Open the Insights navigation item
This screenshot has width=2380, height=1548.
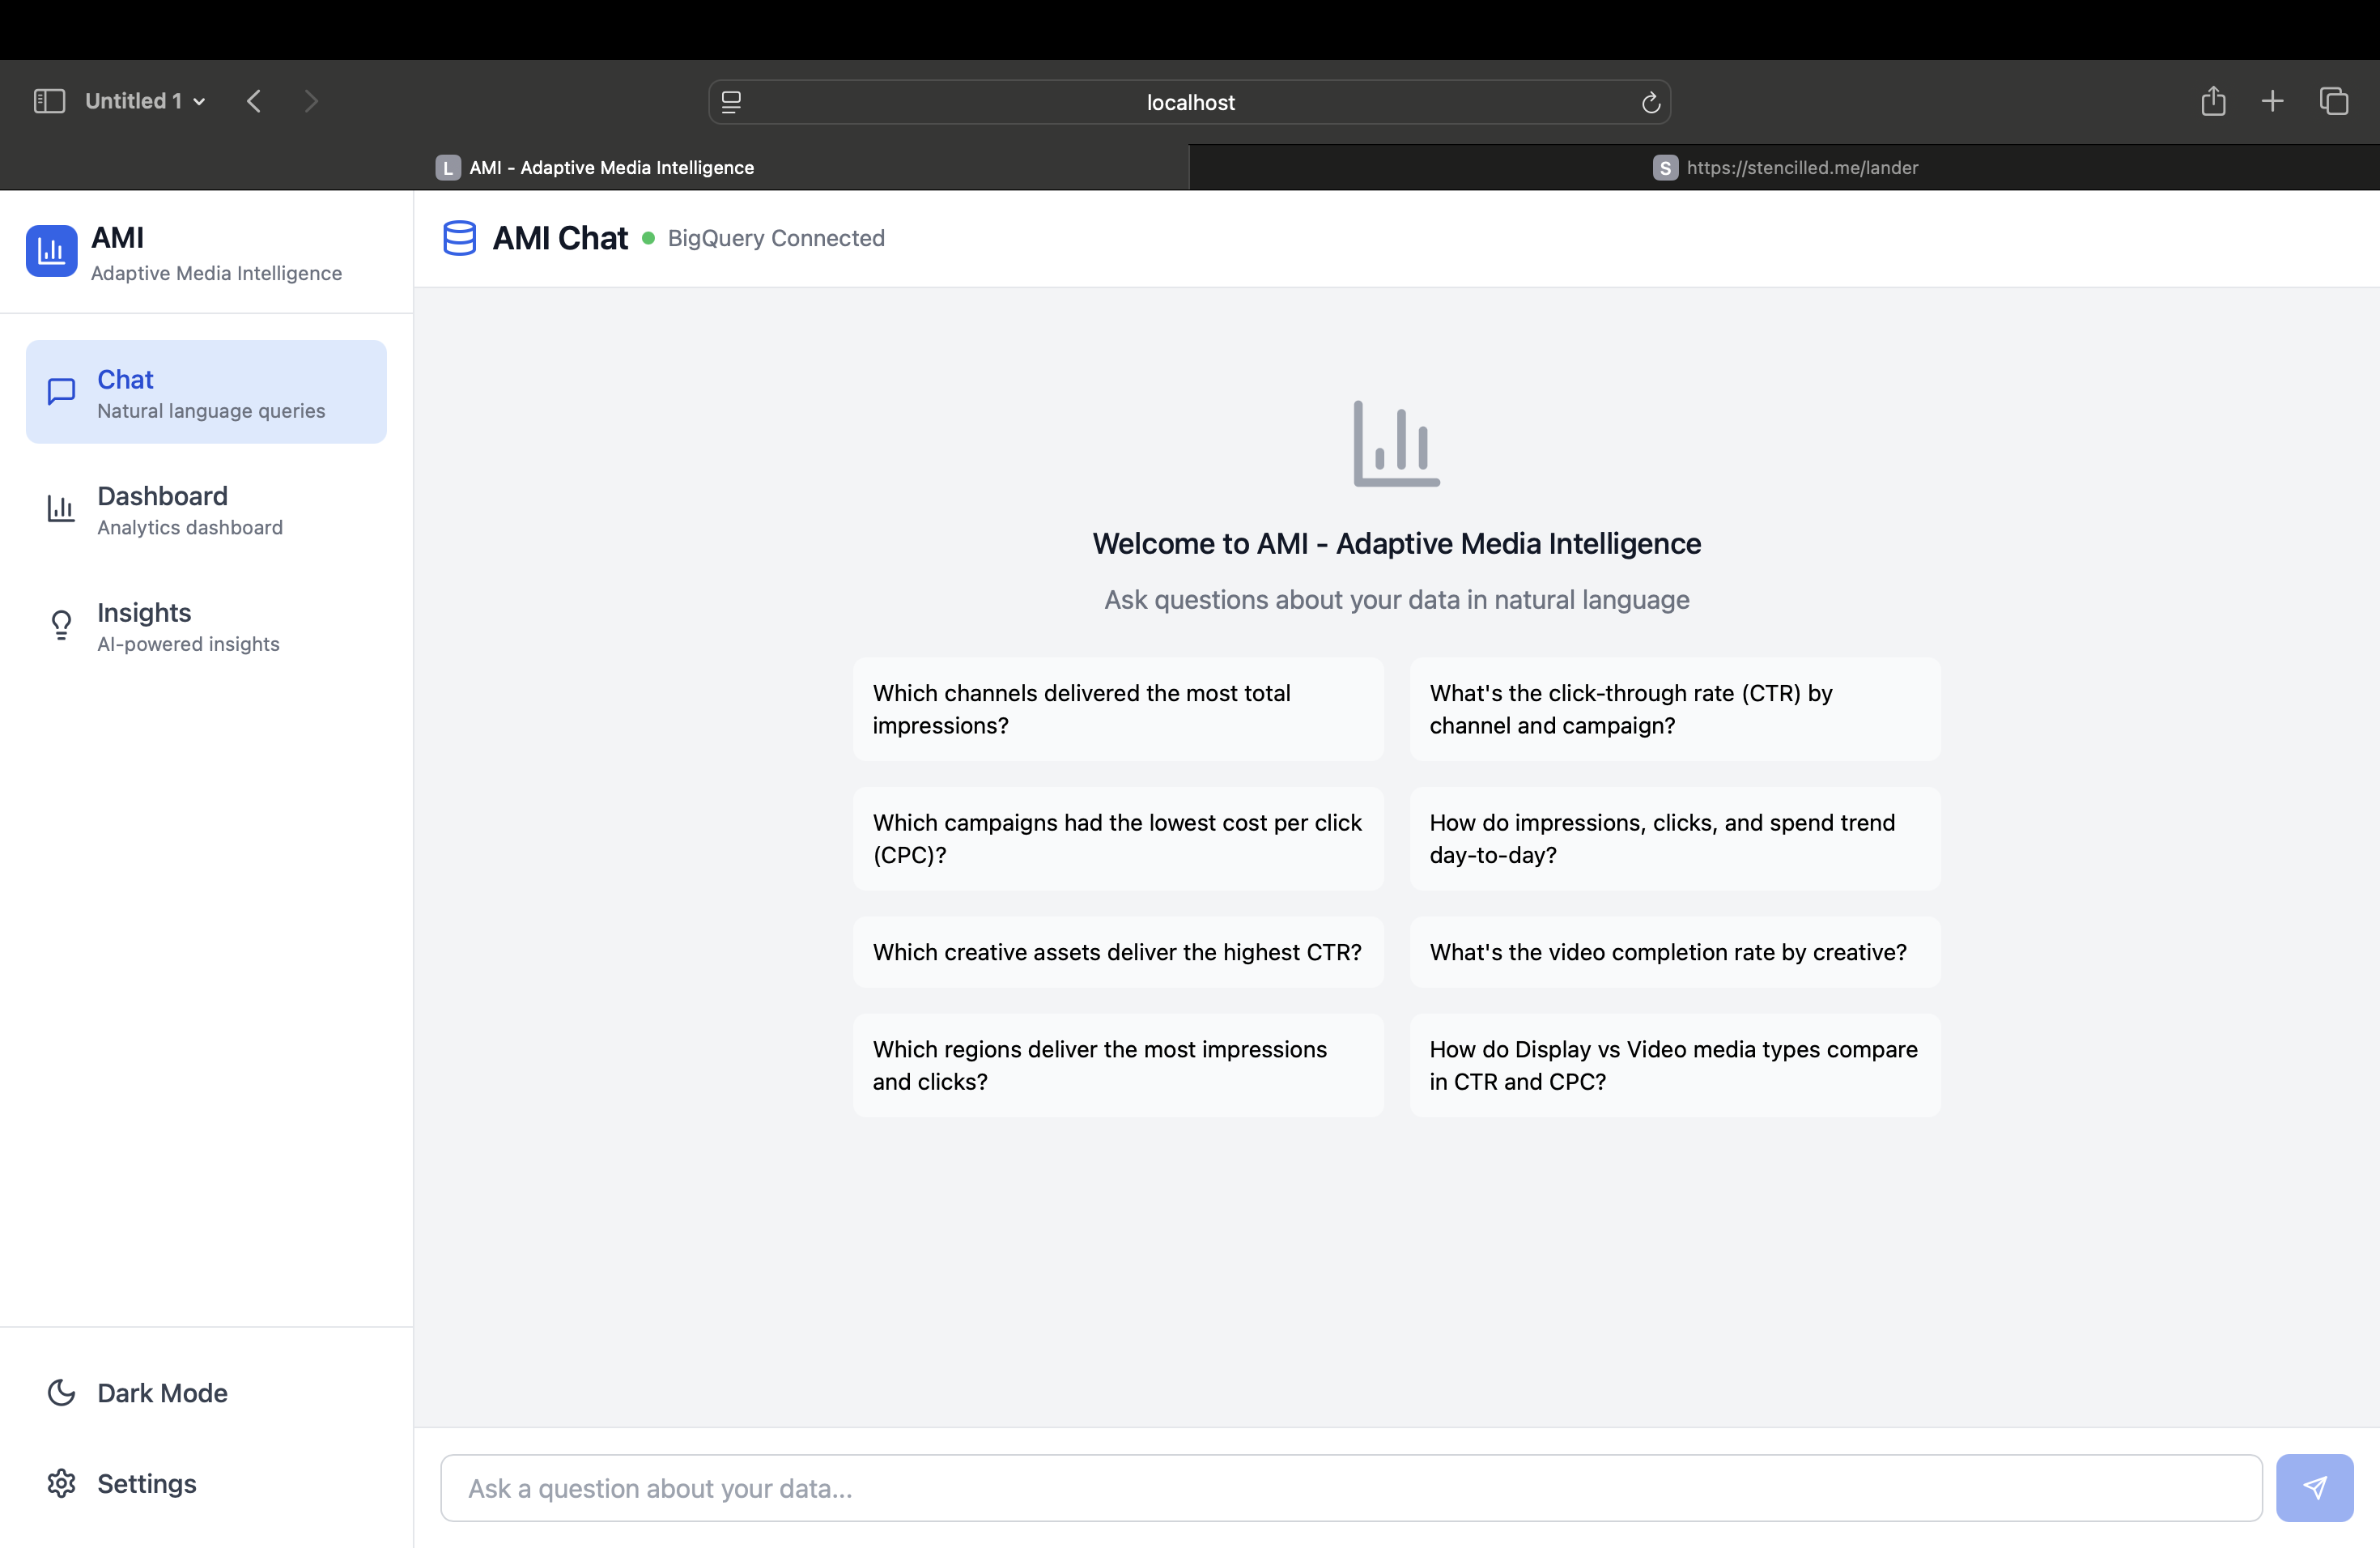click(206, 626)
